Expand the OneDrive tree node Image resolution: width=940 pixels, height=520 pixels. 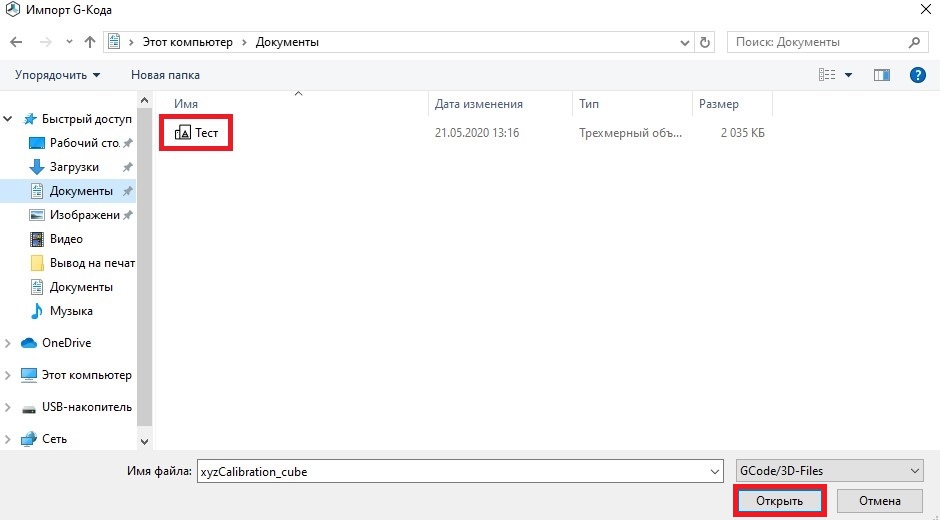point(9,343)
